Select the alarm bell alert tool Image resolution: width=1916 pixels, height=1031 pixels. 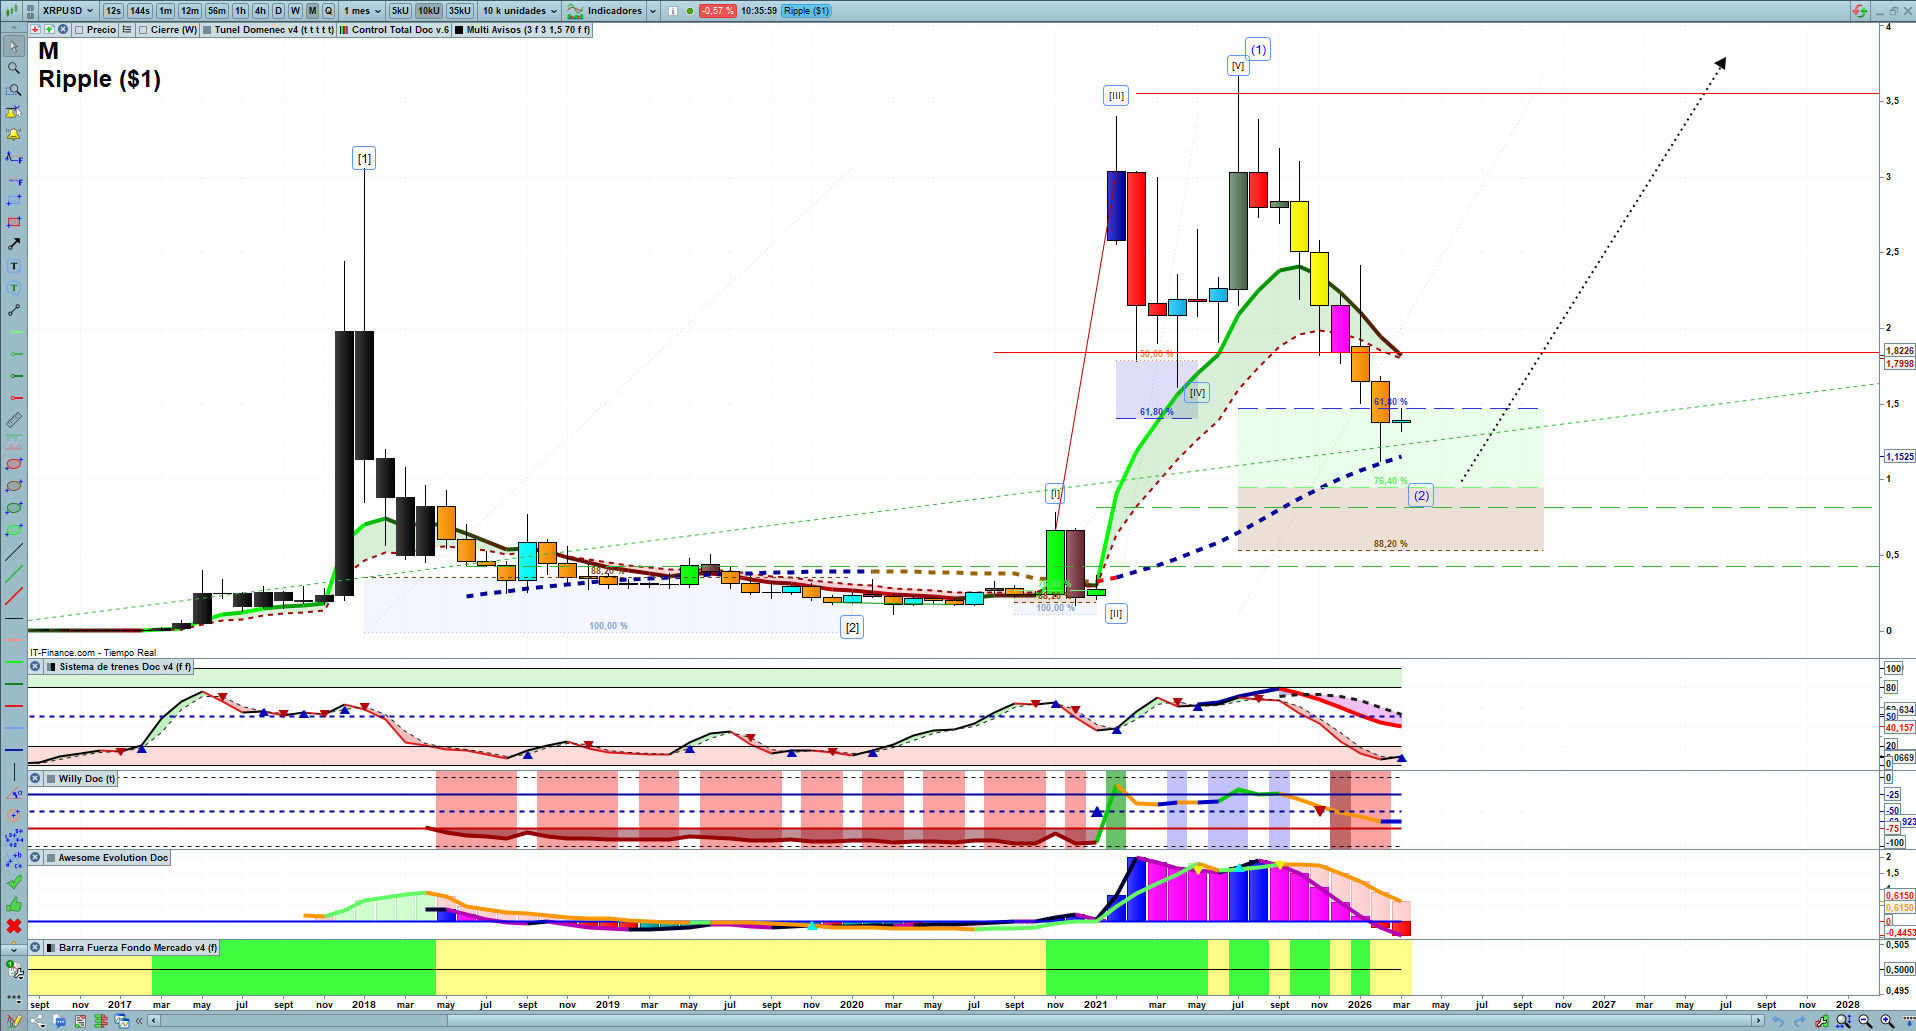14,134
